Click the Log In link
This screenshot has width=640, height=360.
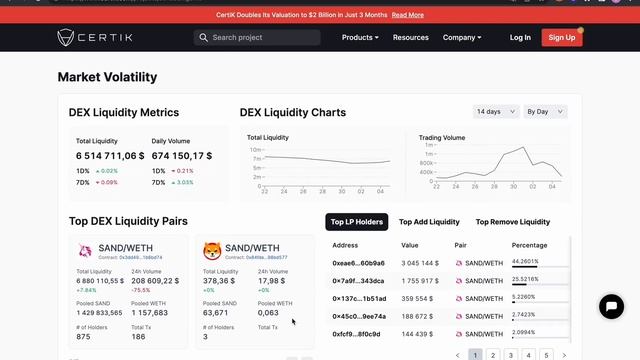[520, 38]
